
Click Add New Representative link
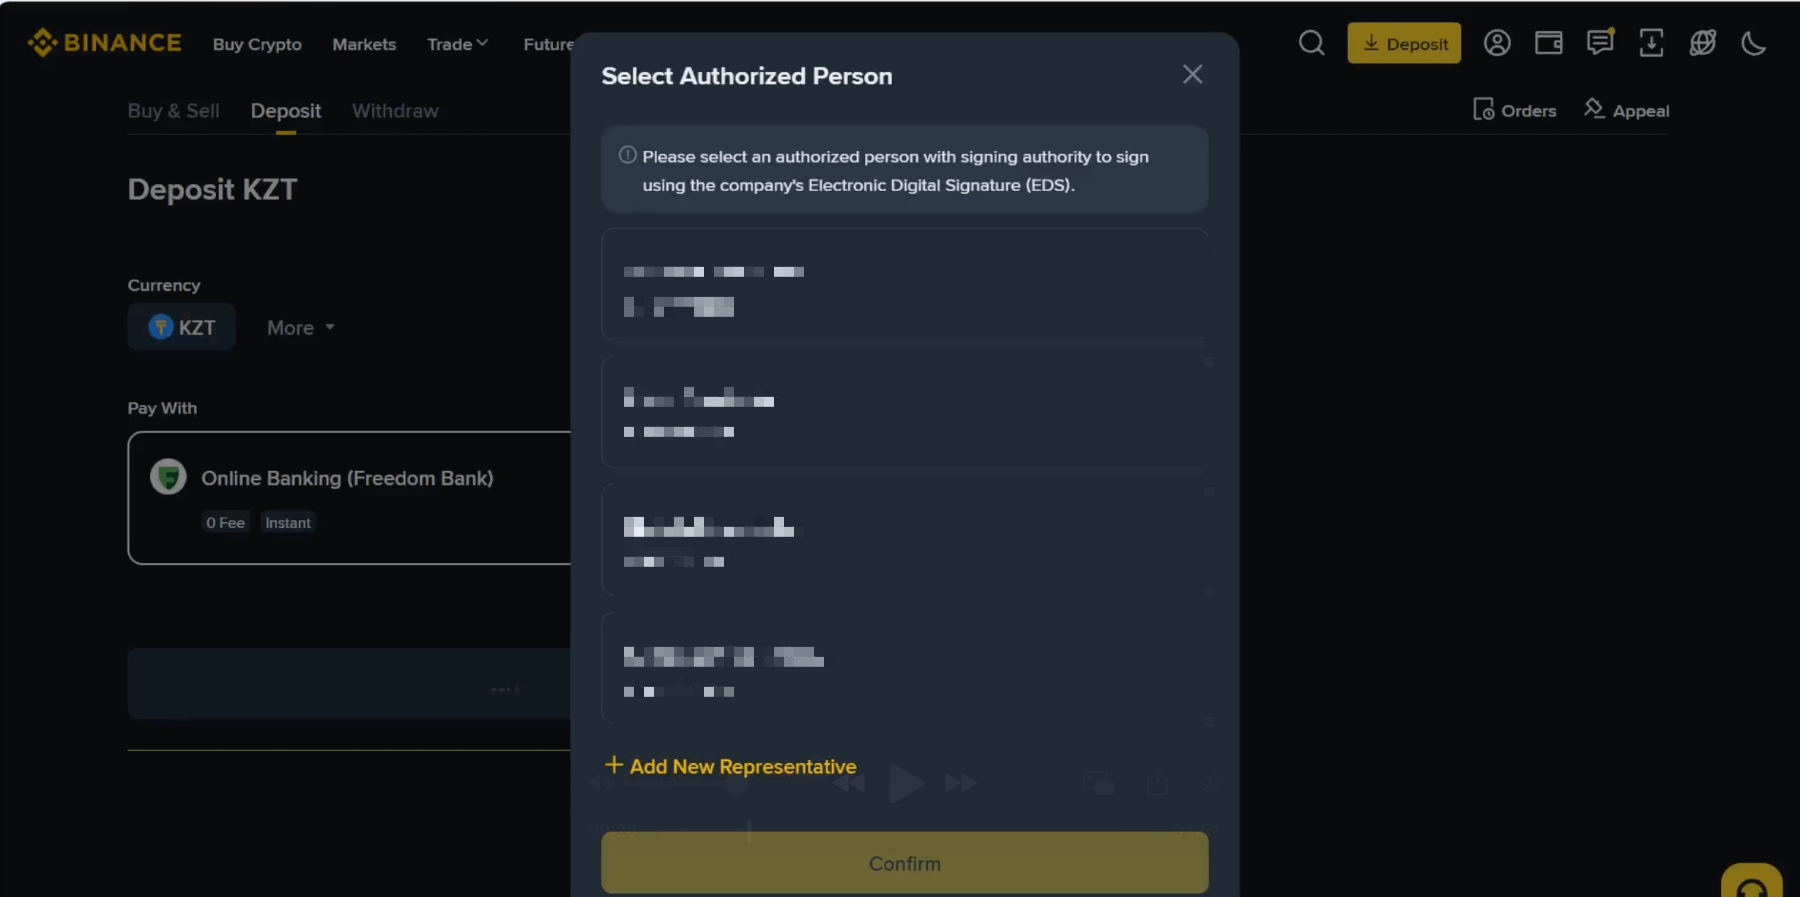pyautogui.click(x=731, y=766)
